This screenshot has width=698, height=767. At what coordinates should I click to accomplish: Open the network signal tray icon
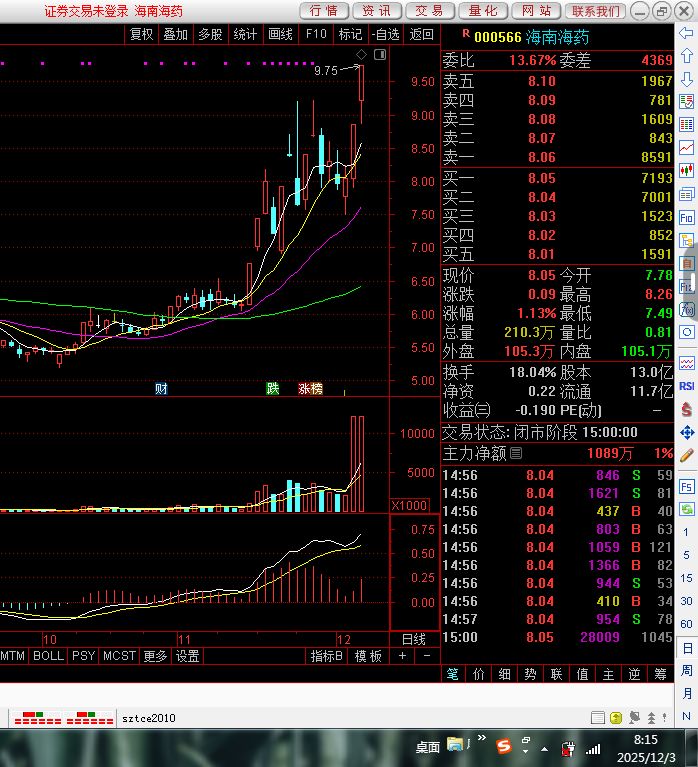pyautogui.click(x=593, y=749)
